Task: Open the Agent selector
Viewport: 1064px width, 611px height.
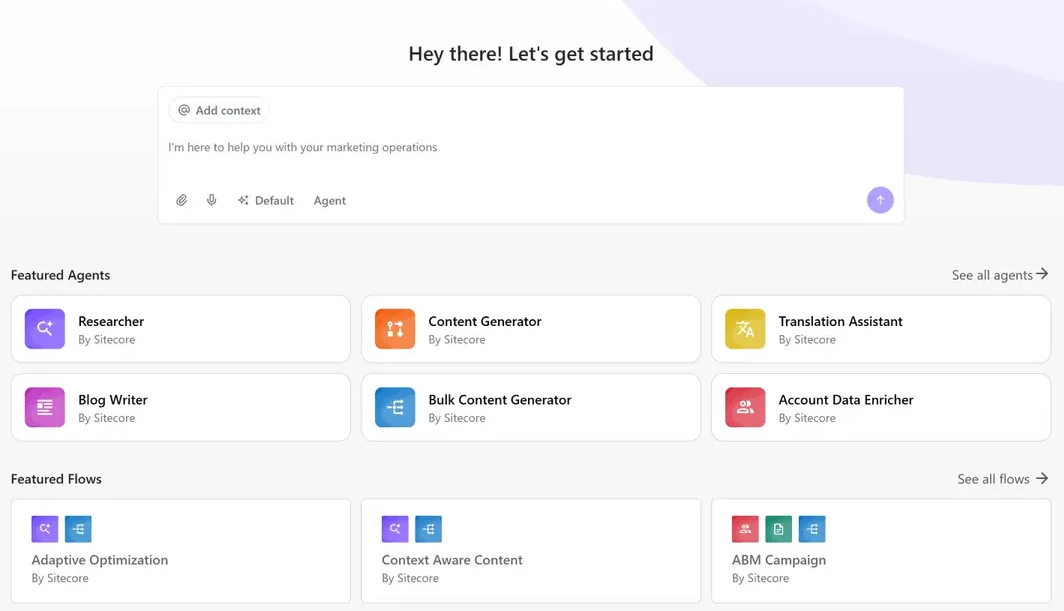Action: tap(330, 200)
